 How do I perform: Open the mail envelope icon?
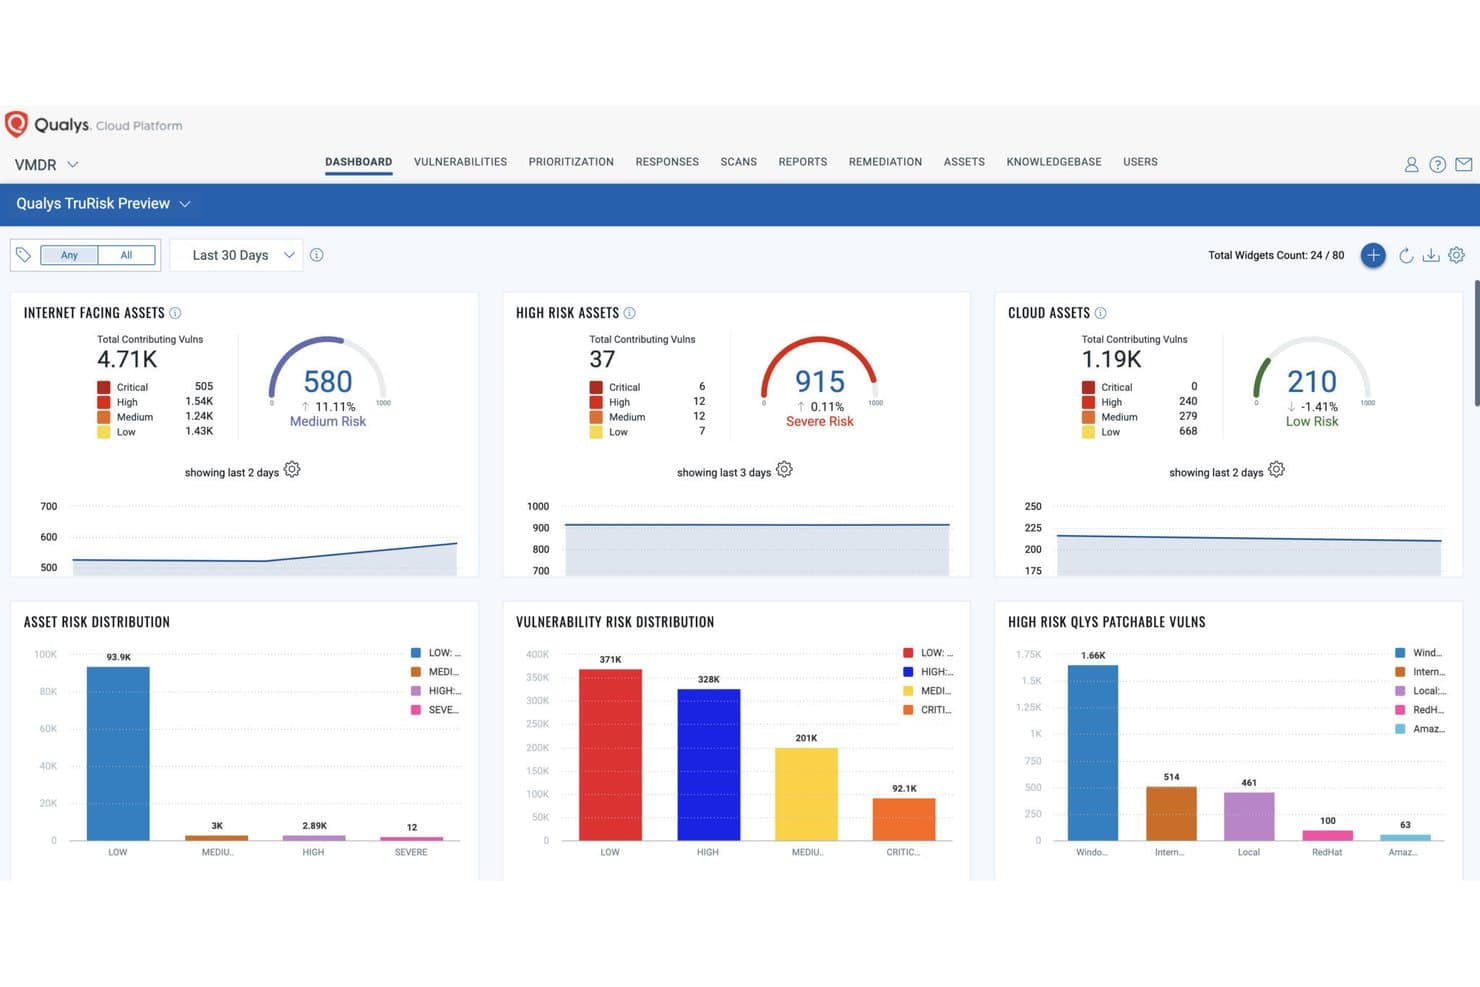click(x=1463, y=164)
